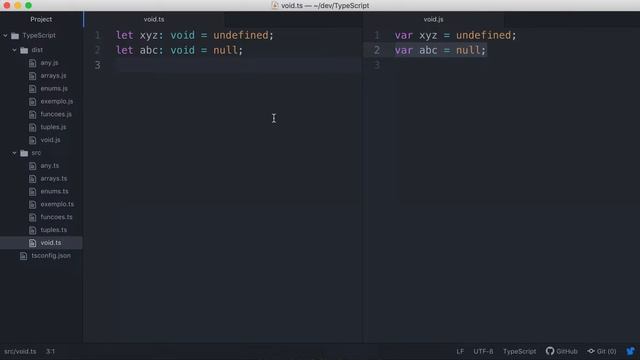Switch to the void.ts editor tab
This screenshot has width=640, height=360.
point(154,20)
